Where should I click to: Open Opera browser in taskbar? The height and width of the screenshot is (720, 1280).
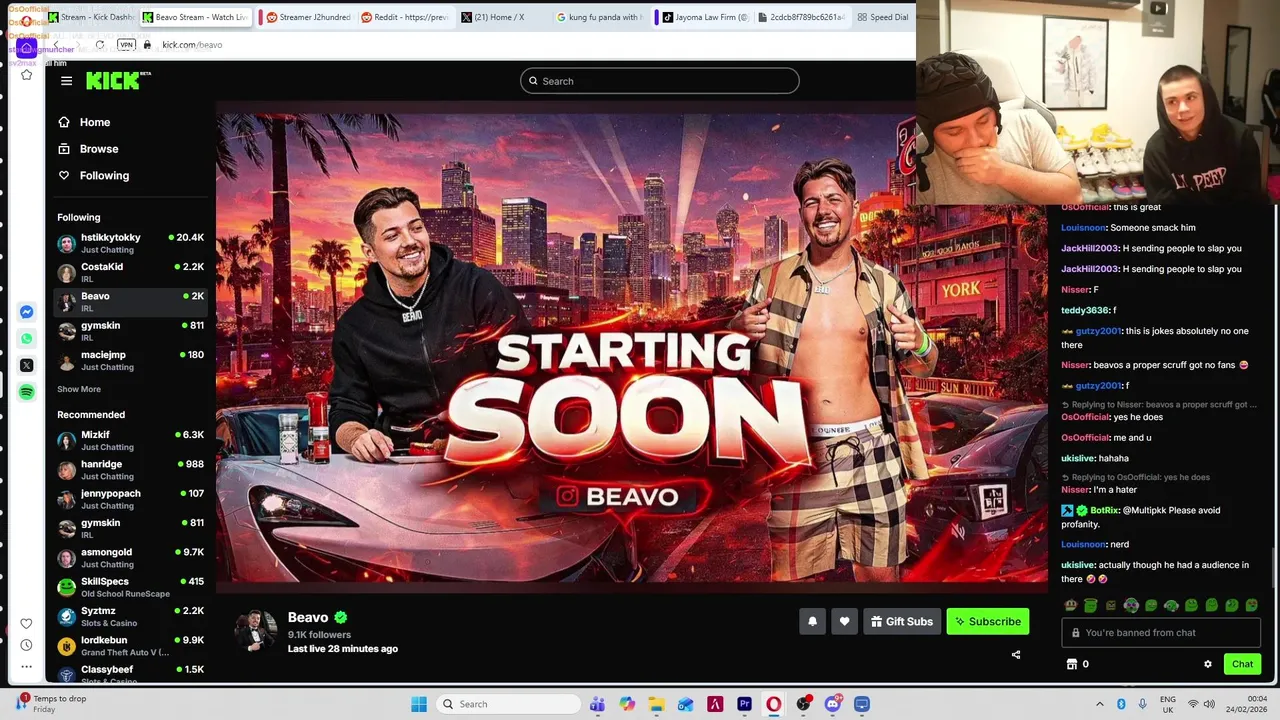(x=773, y=704)
